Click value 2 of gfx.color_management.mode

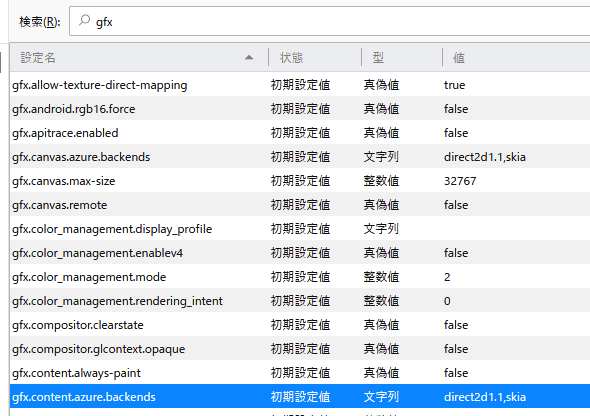[x=447, y=277]
